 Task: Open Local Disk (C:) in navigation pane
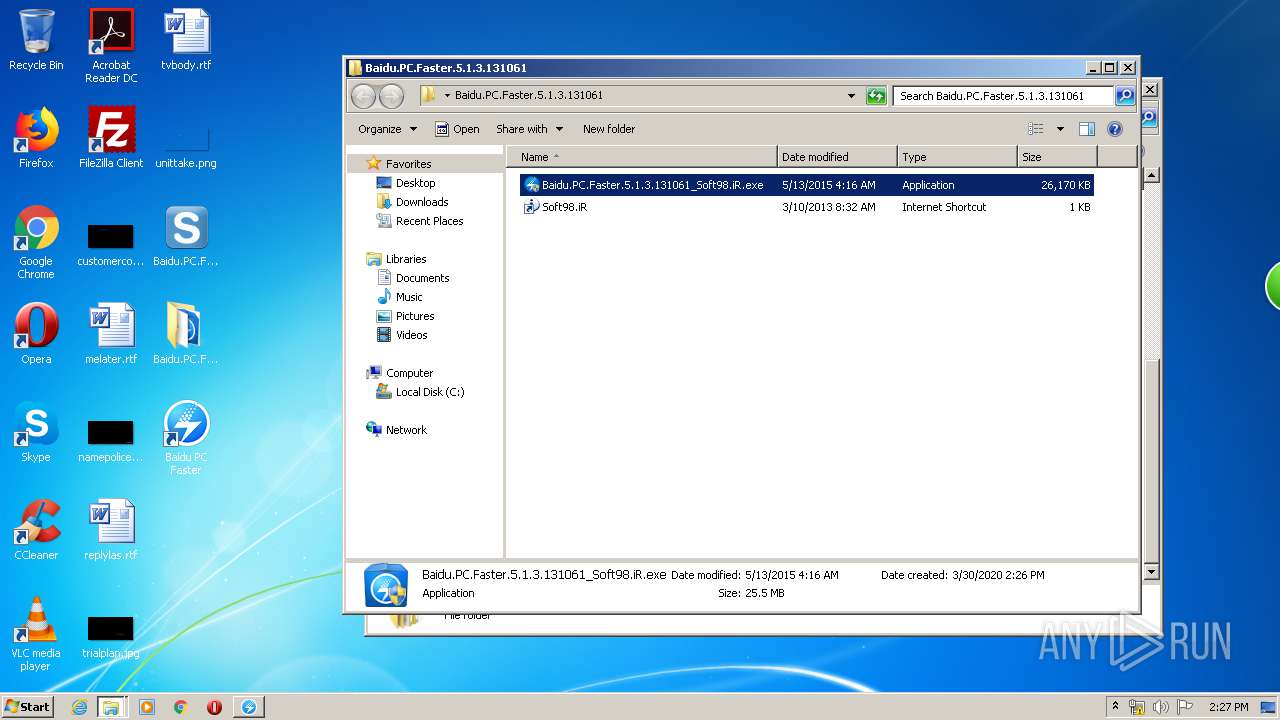click(430, 392)
